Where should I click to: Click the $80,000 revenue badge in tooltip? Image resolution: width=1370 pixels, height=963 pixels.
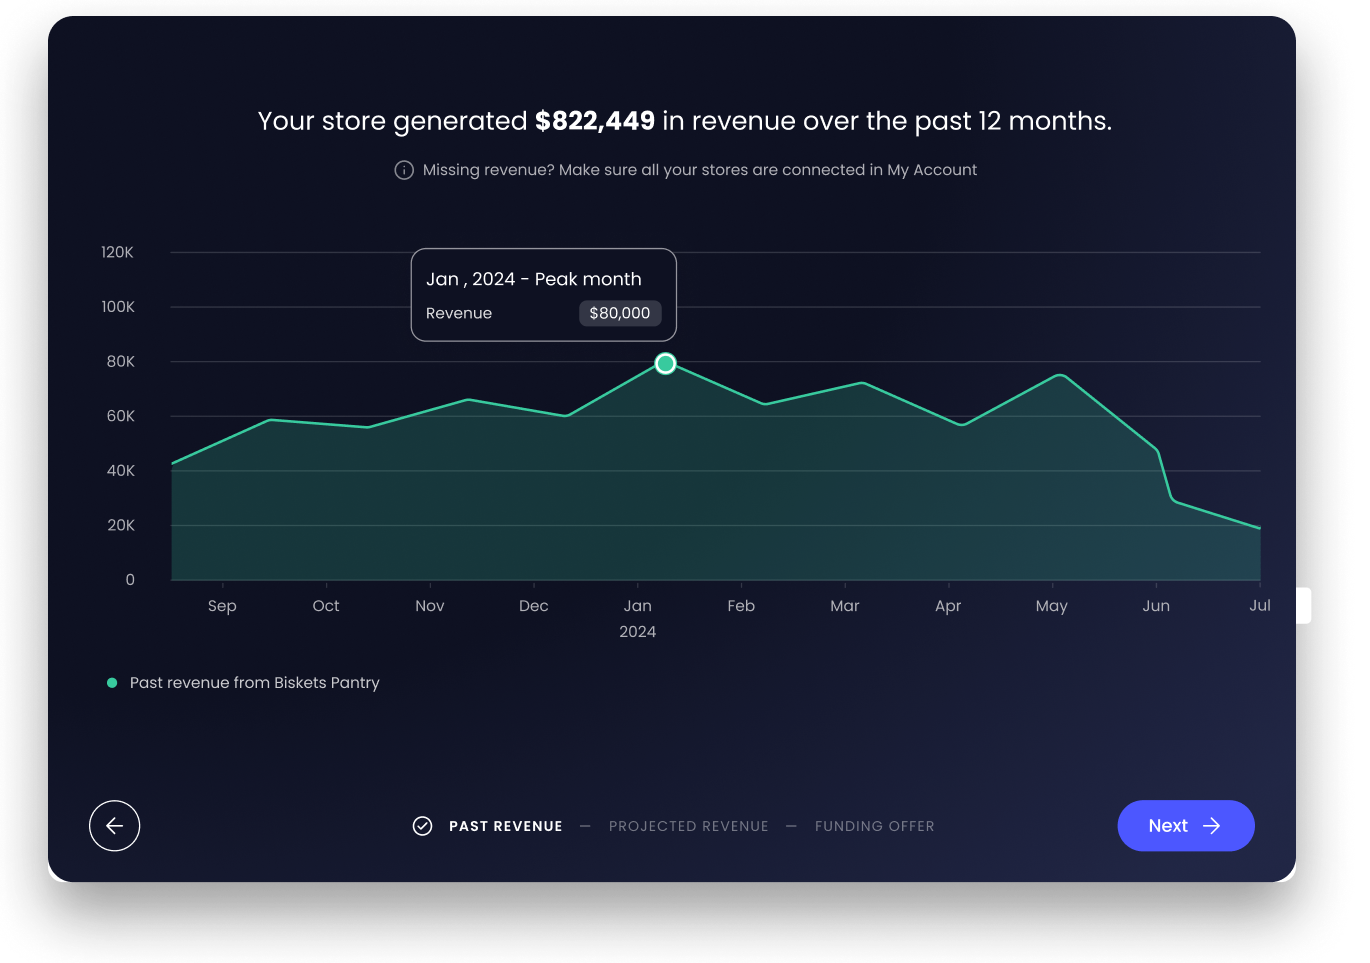click(x=620, y=313)
